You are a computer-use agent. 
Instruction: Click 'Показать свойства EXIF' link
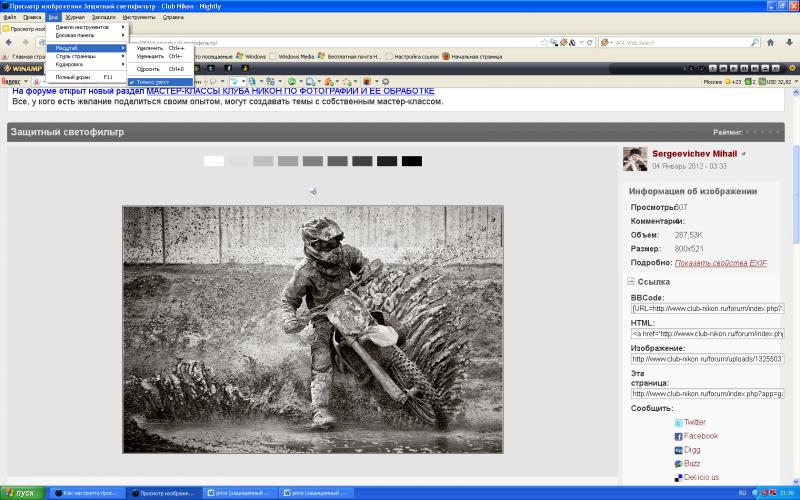(x=720, y=263)
